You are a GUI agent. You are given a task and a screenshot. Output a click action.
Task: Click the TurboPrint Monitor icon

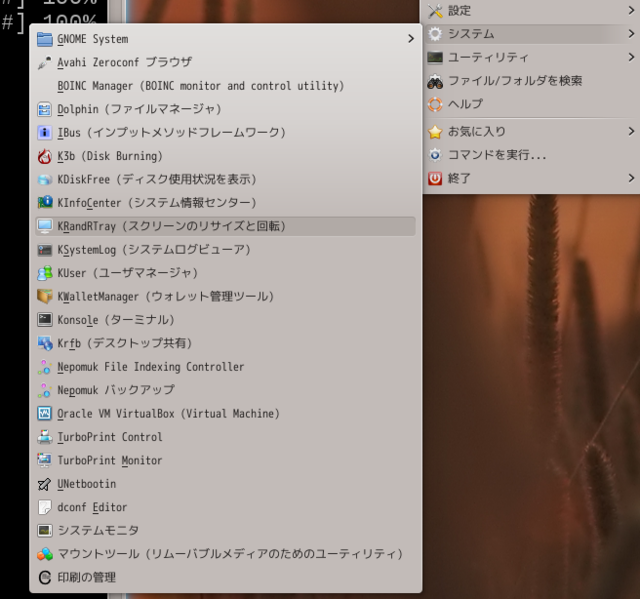coord(44,460)
